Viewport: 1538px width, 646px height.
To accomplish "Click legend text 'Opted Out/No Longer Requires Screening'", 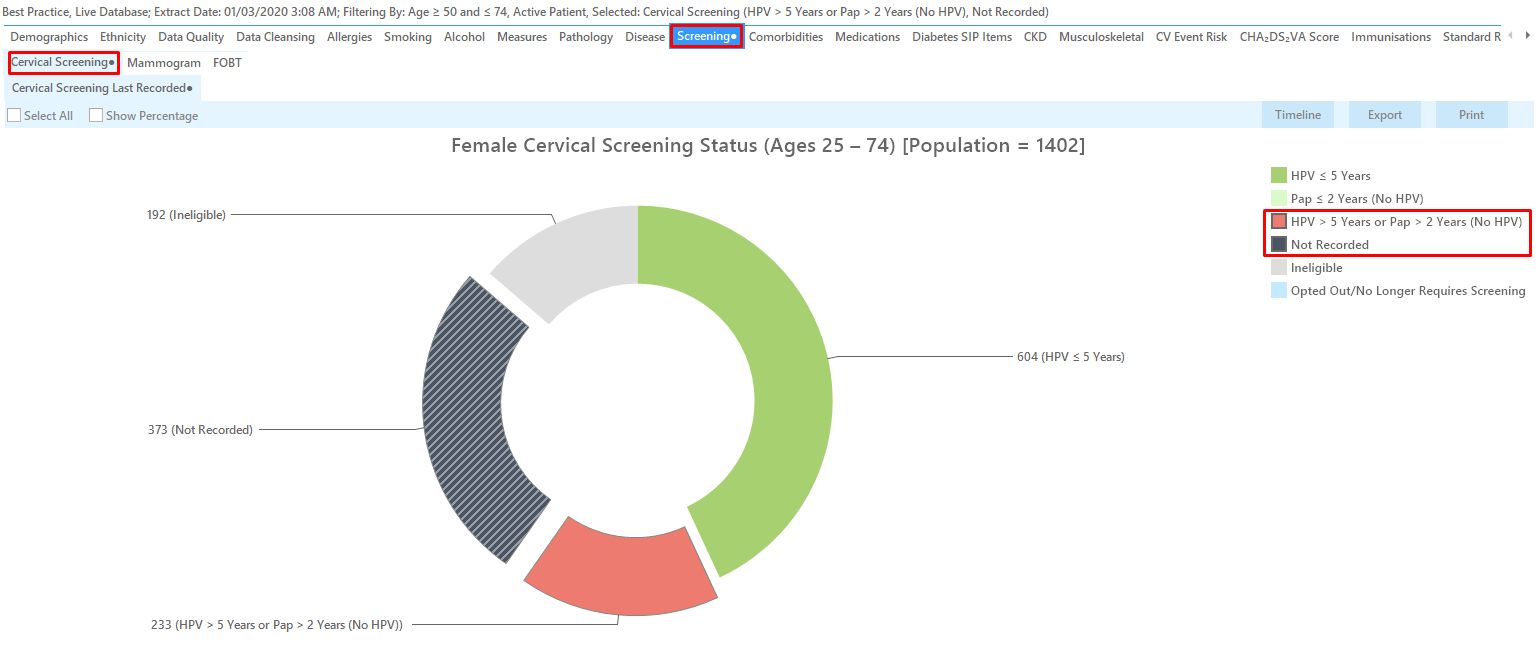I will pyautogui.click(x=1408, y=291).
